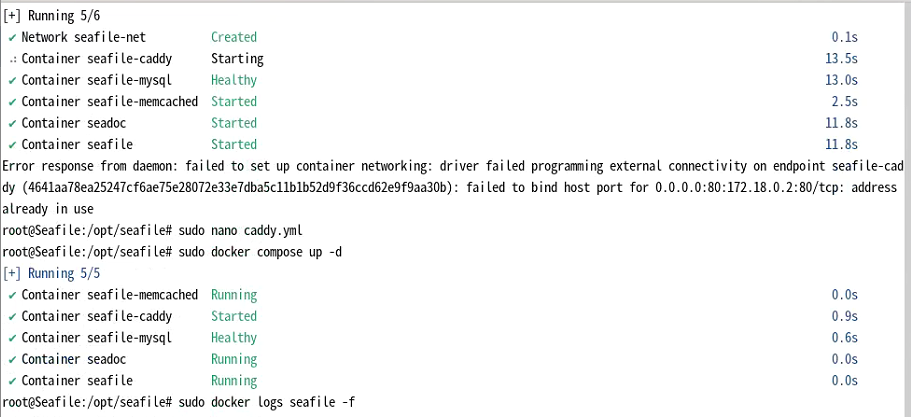Click the 0.9s timing for seafile-caddy

[845, 317]
